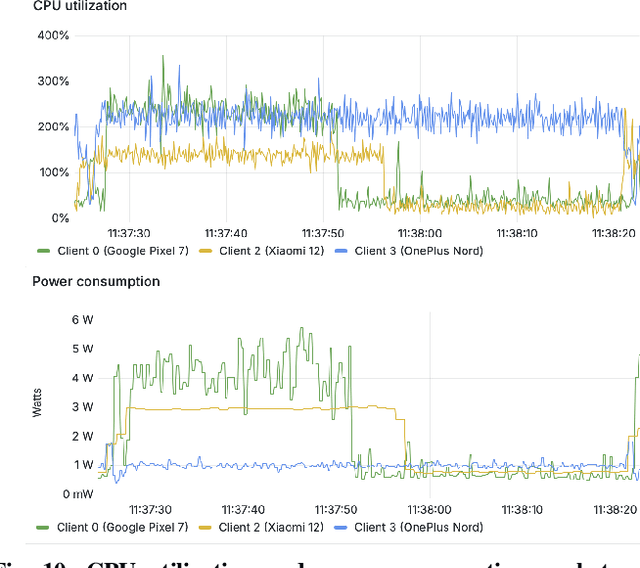Click yellow Client 2 swatch in Power consumption legend
The height and width of the screenshot is (568, 640).
[207, 528]
